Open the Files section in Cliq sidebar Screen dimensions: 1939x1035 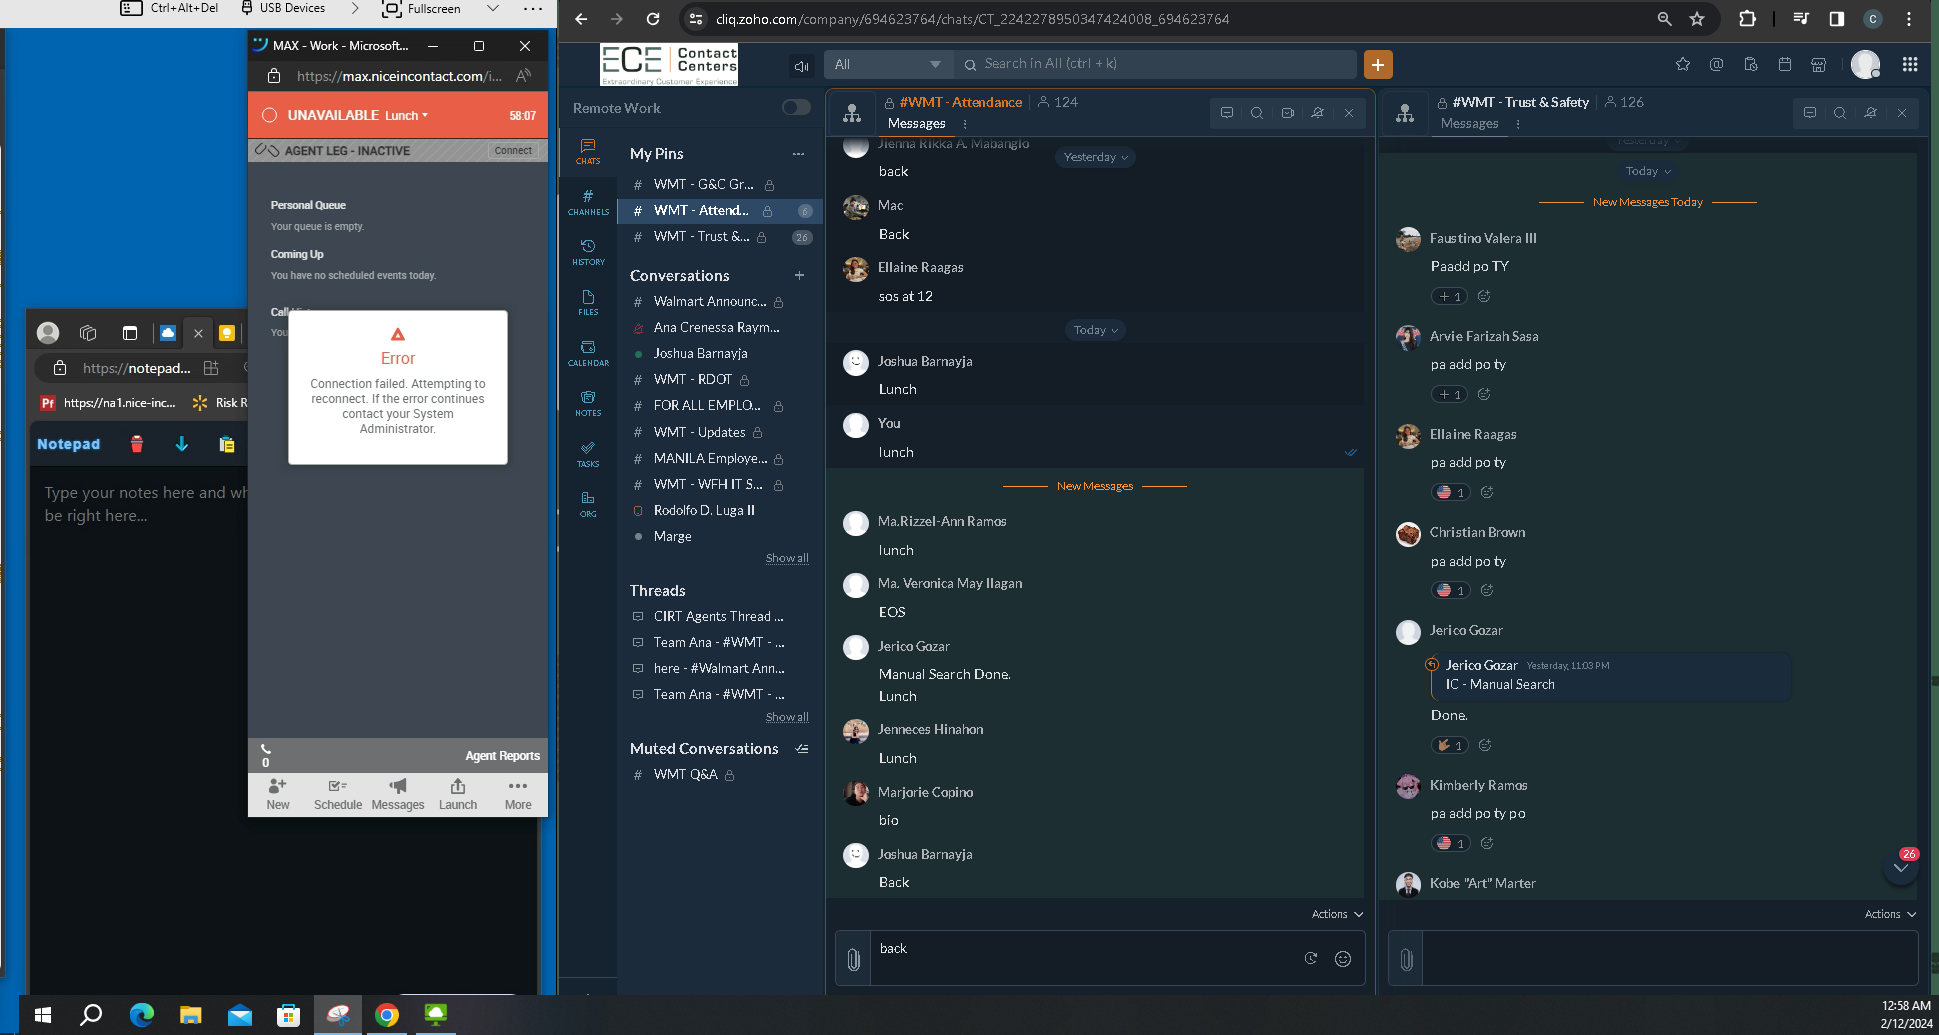pyautogui.click(x=588, y=302)
